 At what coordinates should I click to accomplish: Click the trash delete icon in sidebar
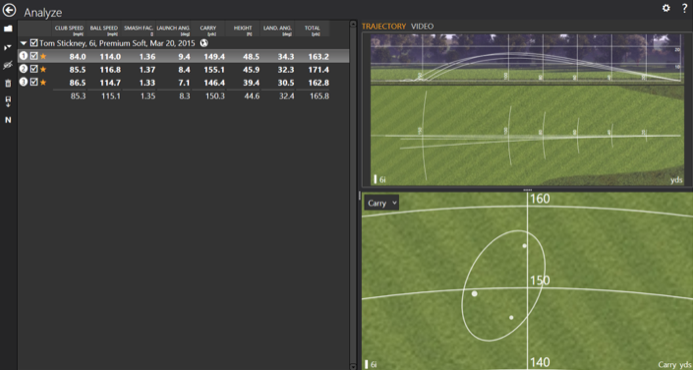(x=8, y=84)
